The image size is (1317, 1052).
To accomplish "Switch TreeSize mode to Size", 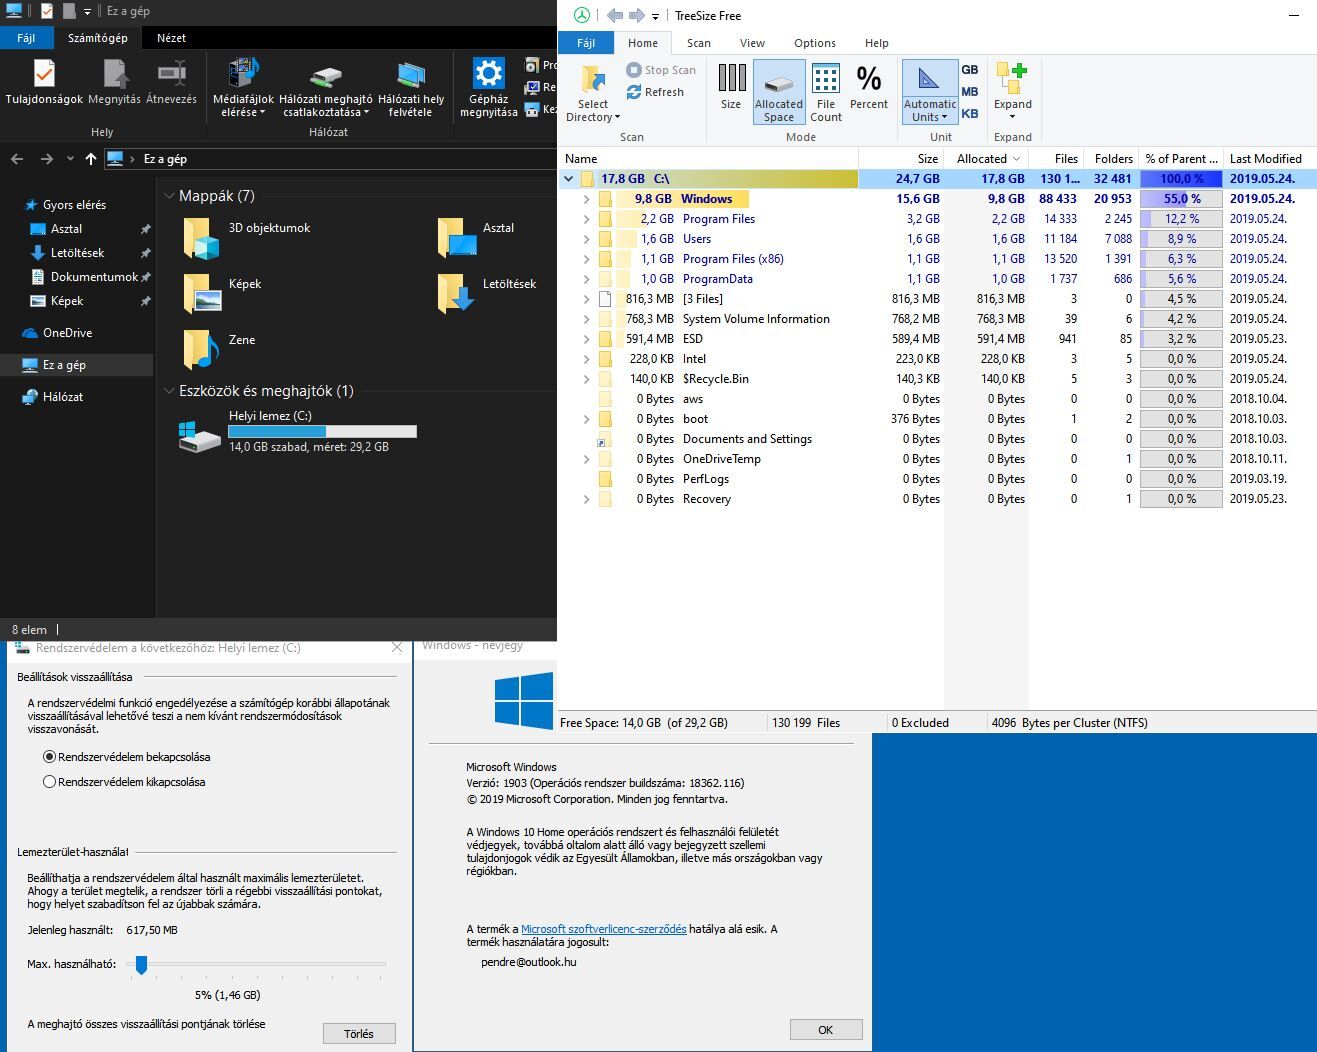I will tap(731, 87).
